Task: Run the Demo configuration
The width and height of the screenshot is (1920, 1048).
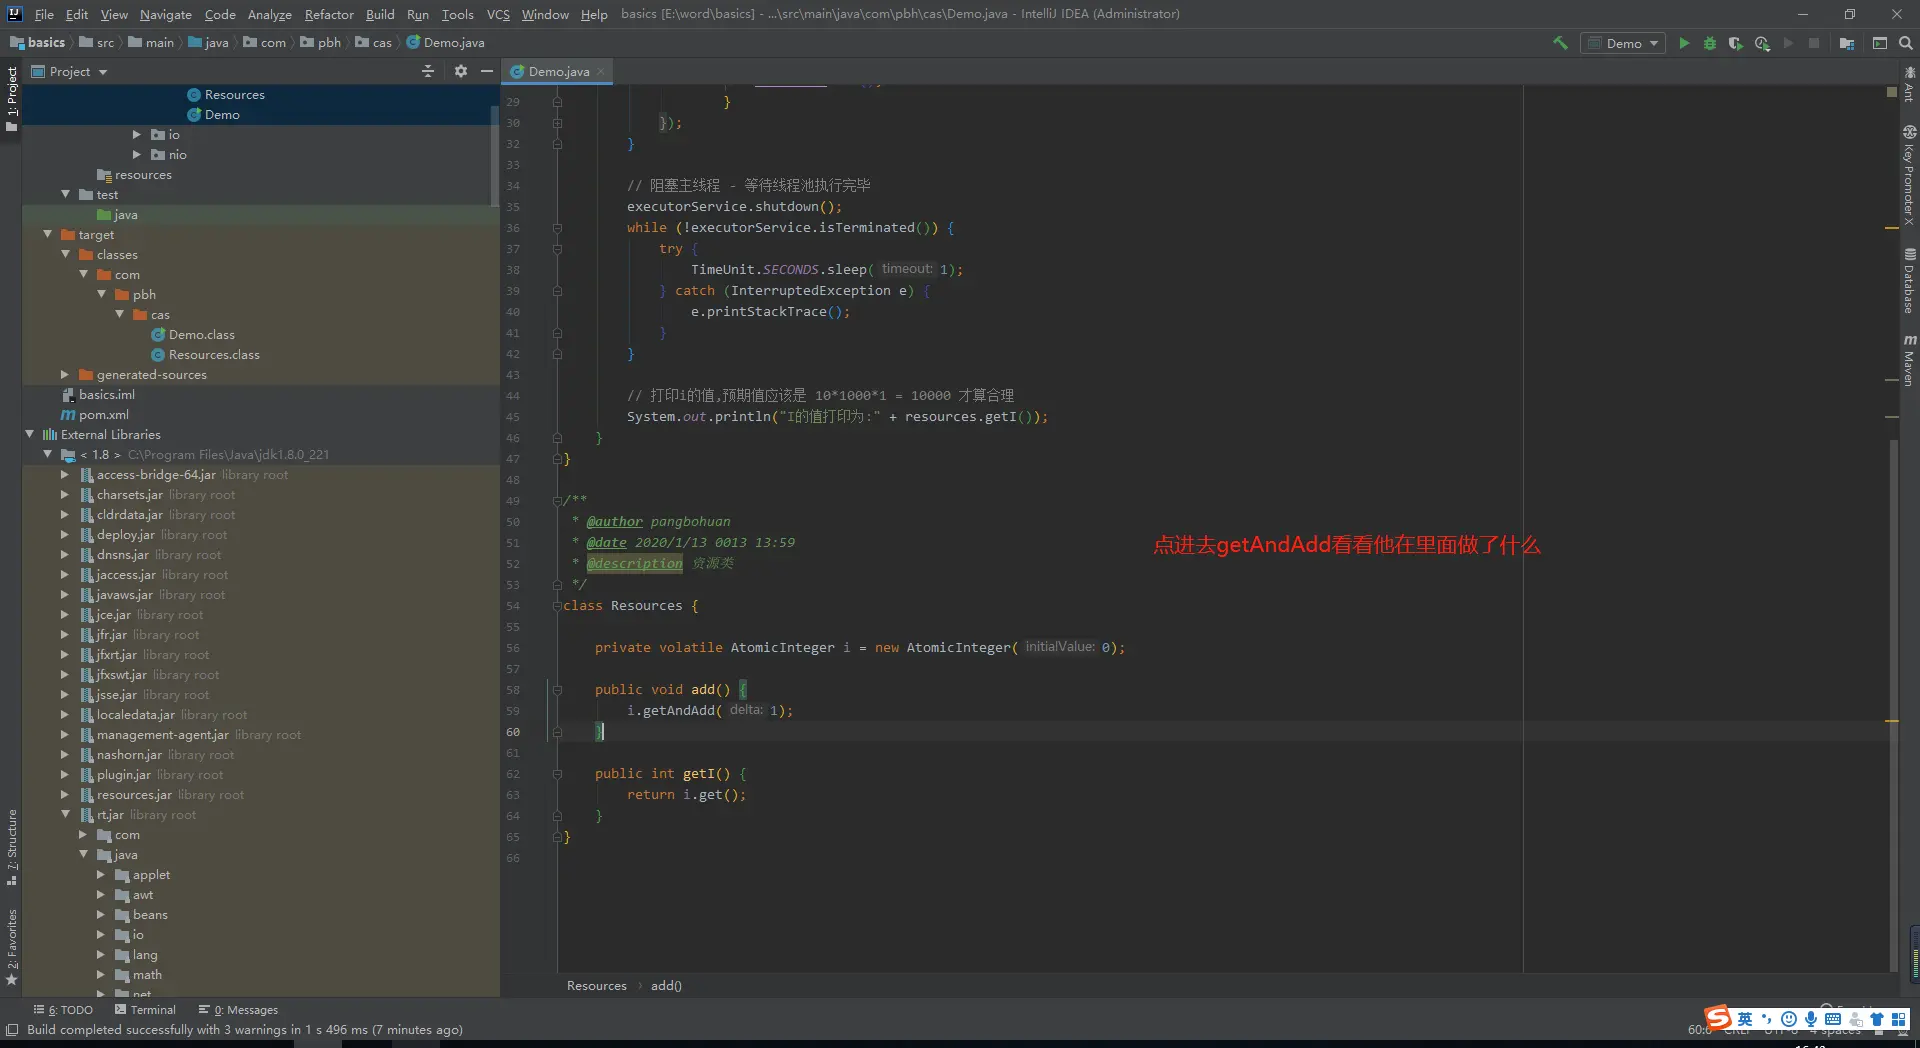Action: click(1684, 43)
